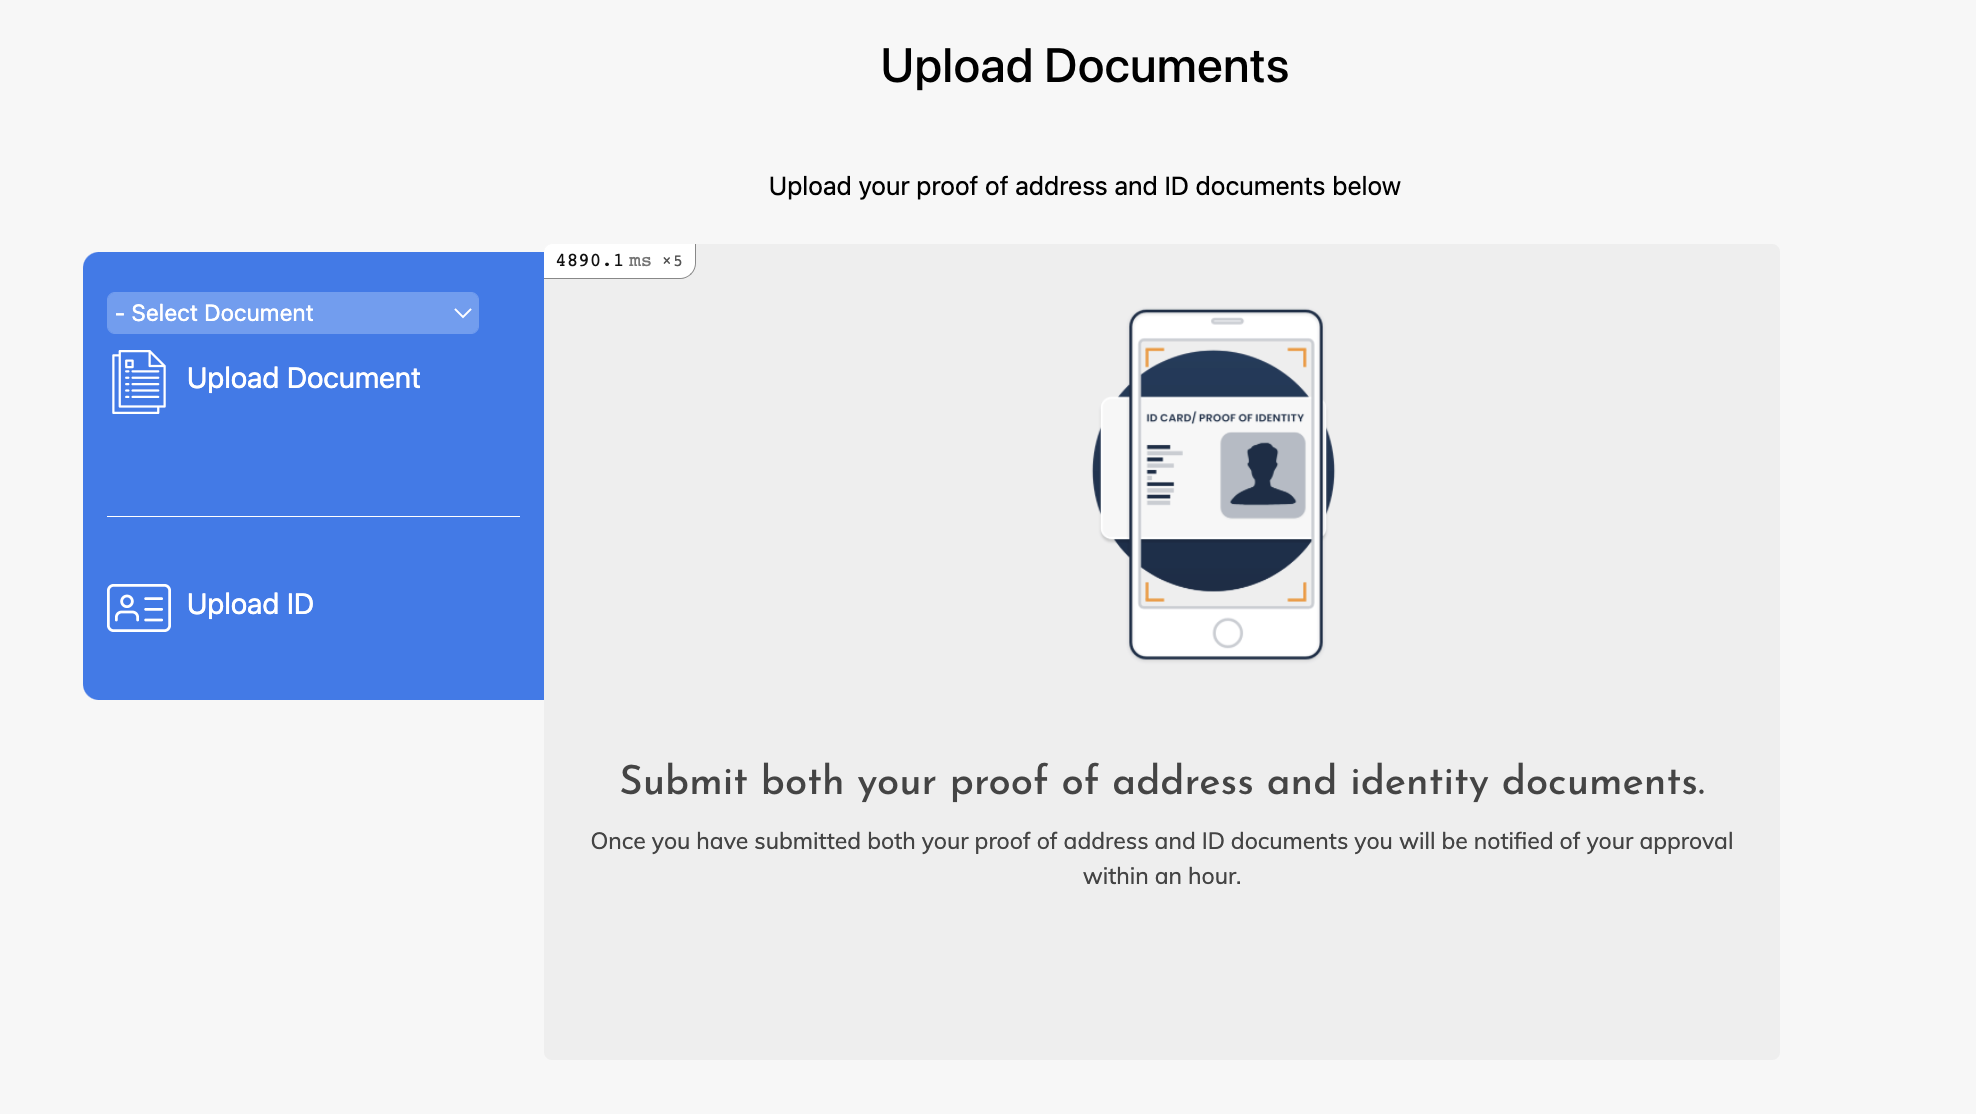Click the Upload Document label
The width and height of the screenshot is (1976, 1114).
[x=303, y=378]
